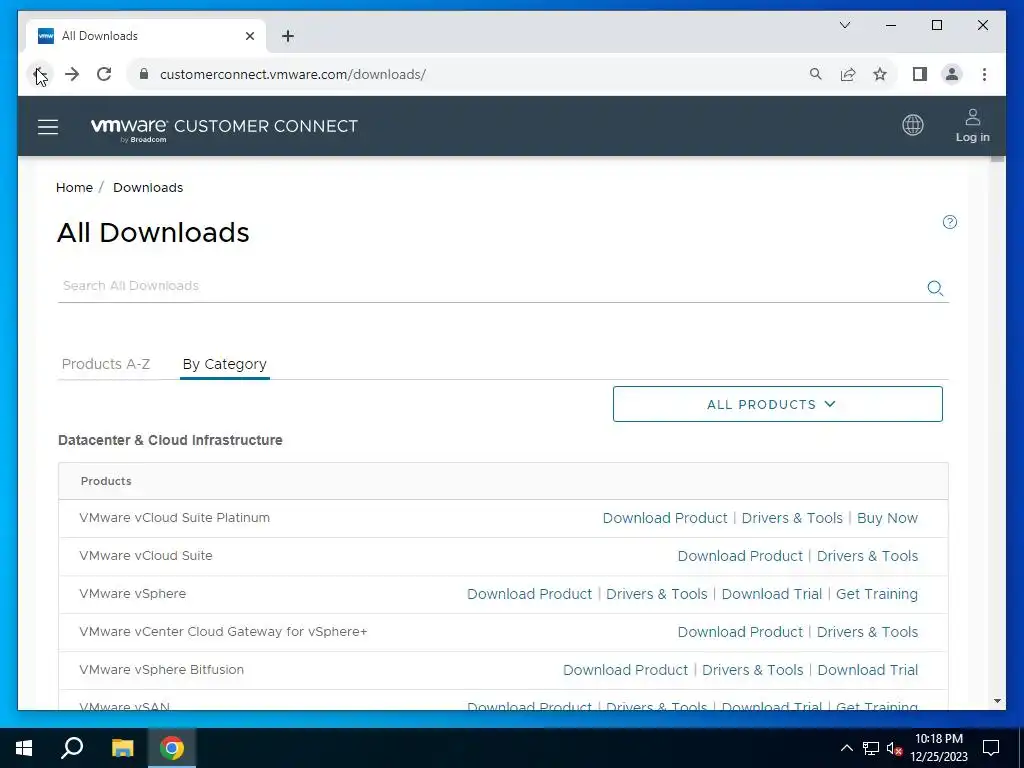
Task: Drivers & Tools for VMware vSphere
Action: tap(656, 594)
